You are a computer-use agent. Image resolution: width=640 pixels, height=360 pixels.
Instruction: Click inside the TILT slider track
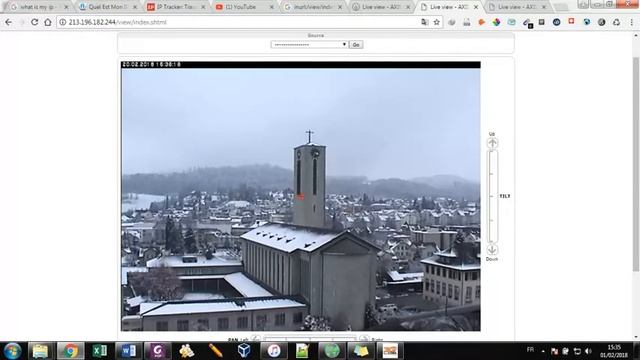[492, 196]
